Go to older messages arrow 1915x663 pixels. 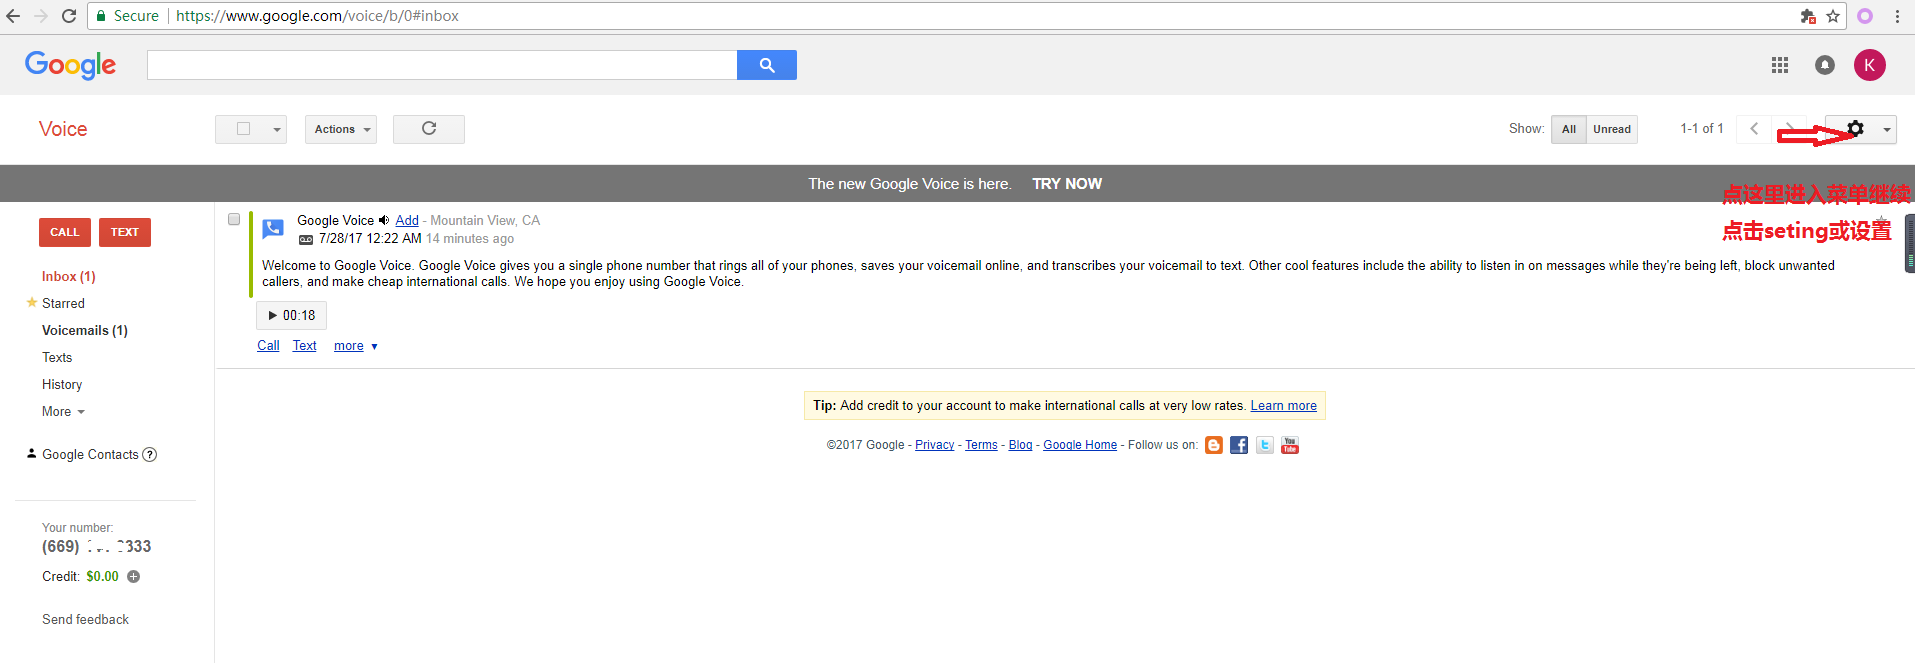tap(1791, 129)
